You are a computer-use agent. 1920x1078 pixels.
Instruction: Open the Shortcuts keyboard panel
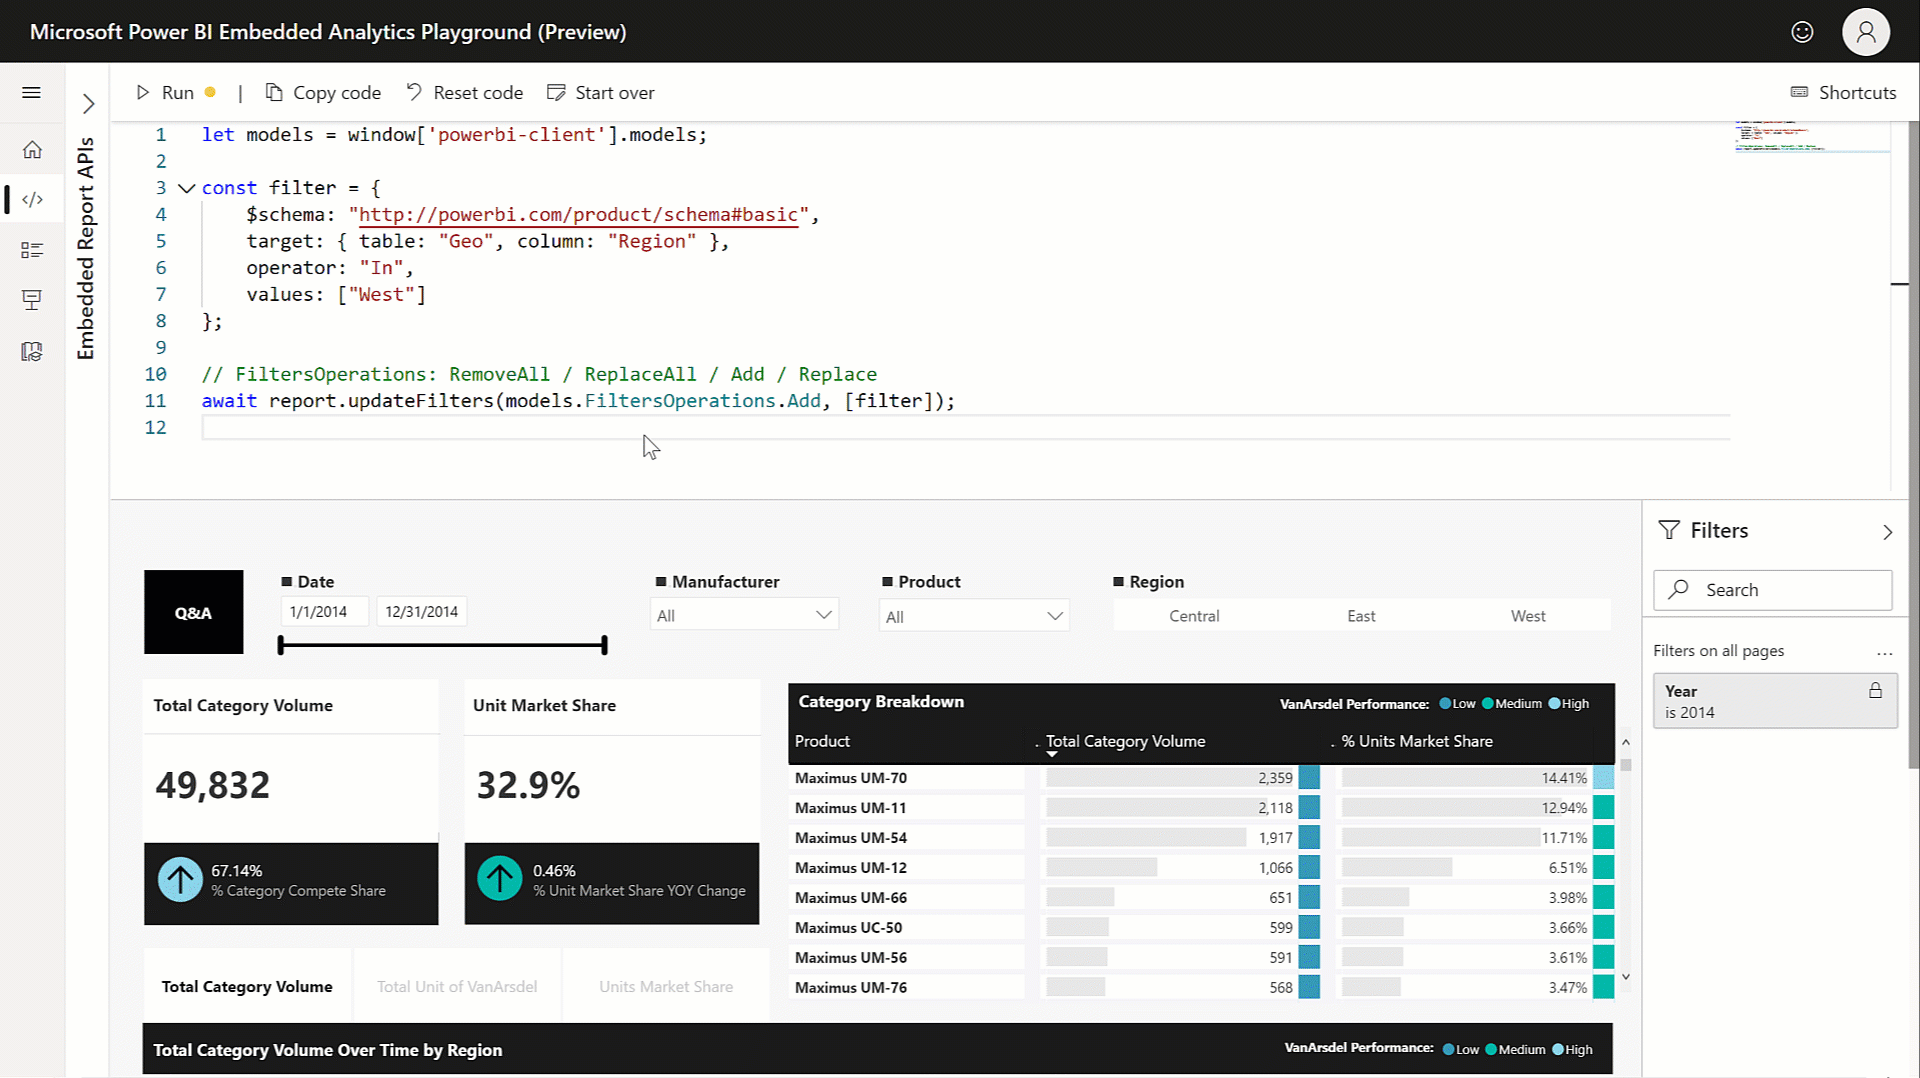click(1843, 92)
